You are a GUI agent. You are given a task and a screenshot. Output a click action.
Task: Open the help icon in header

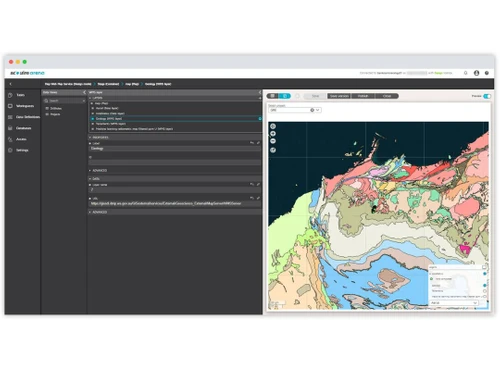pyautogui.click(x=487, y=73)
